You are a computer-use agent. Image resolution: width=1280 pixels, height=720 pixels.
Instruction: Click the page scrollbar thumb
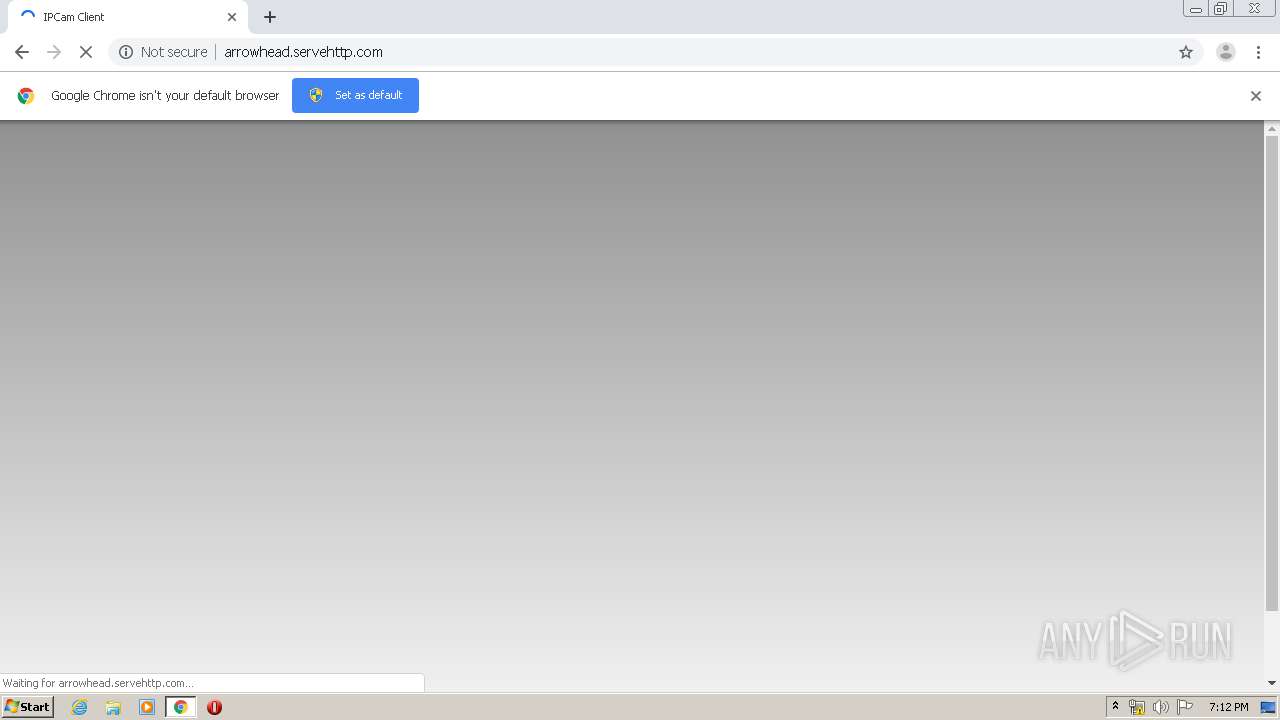(1272, 373)
